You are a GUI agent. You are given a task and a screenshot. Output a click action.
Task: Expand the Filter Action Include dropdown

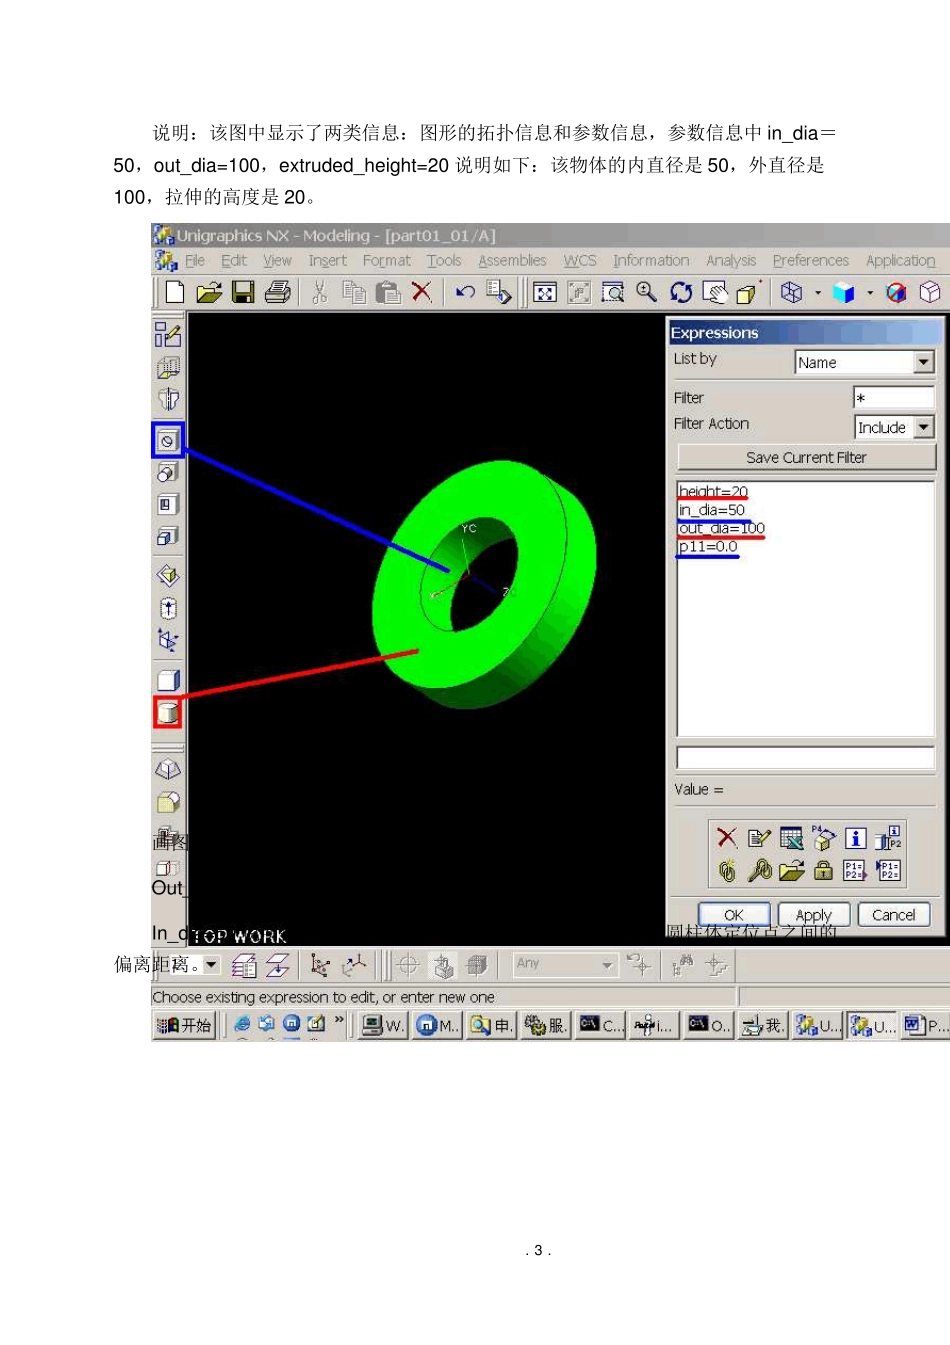923,427
